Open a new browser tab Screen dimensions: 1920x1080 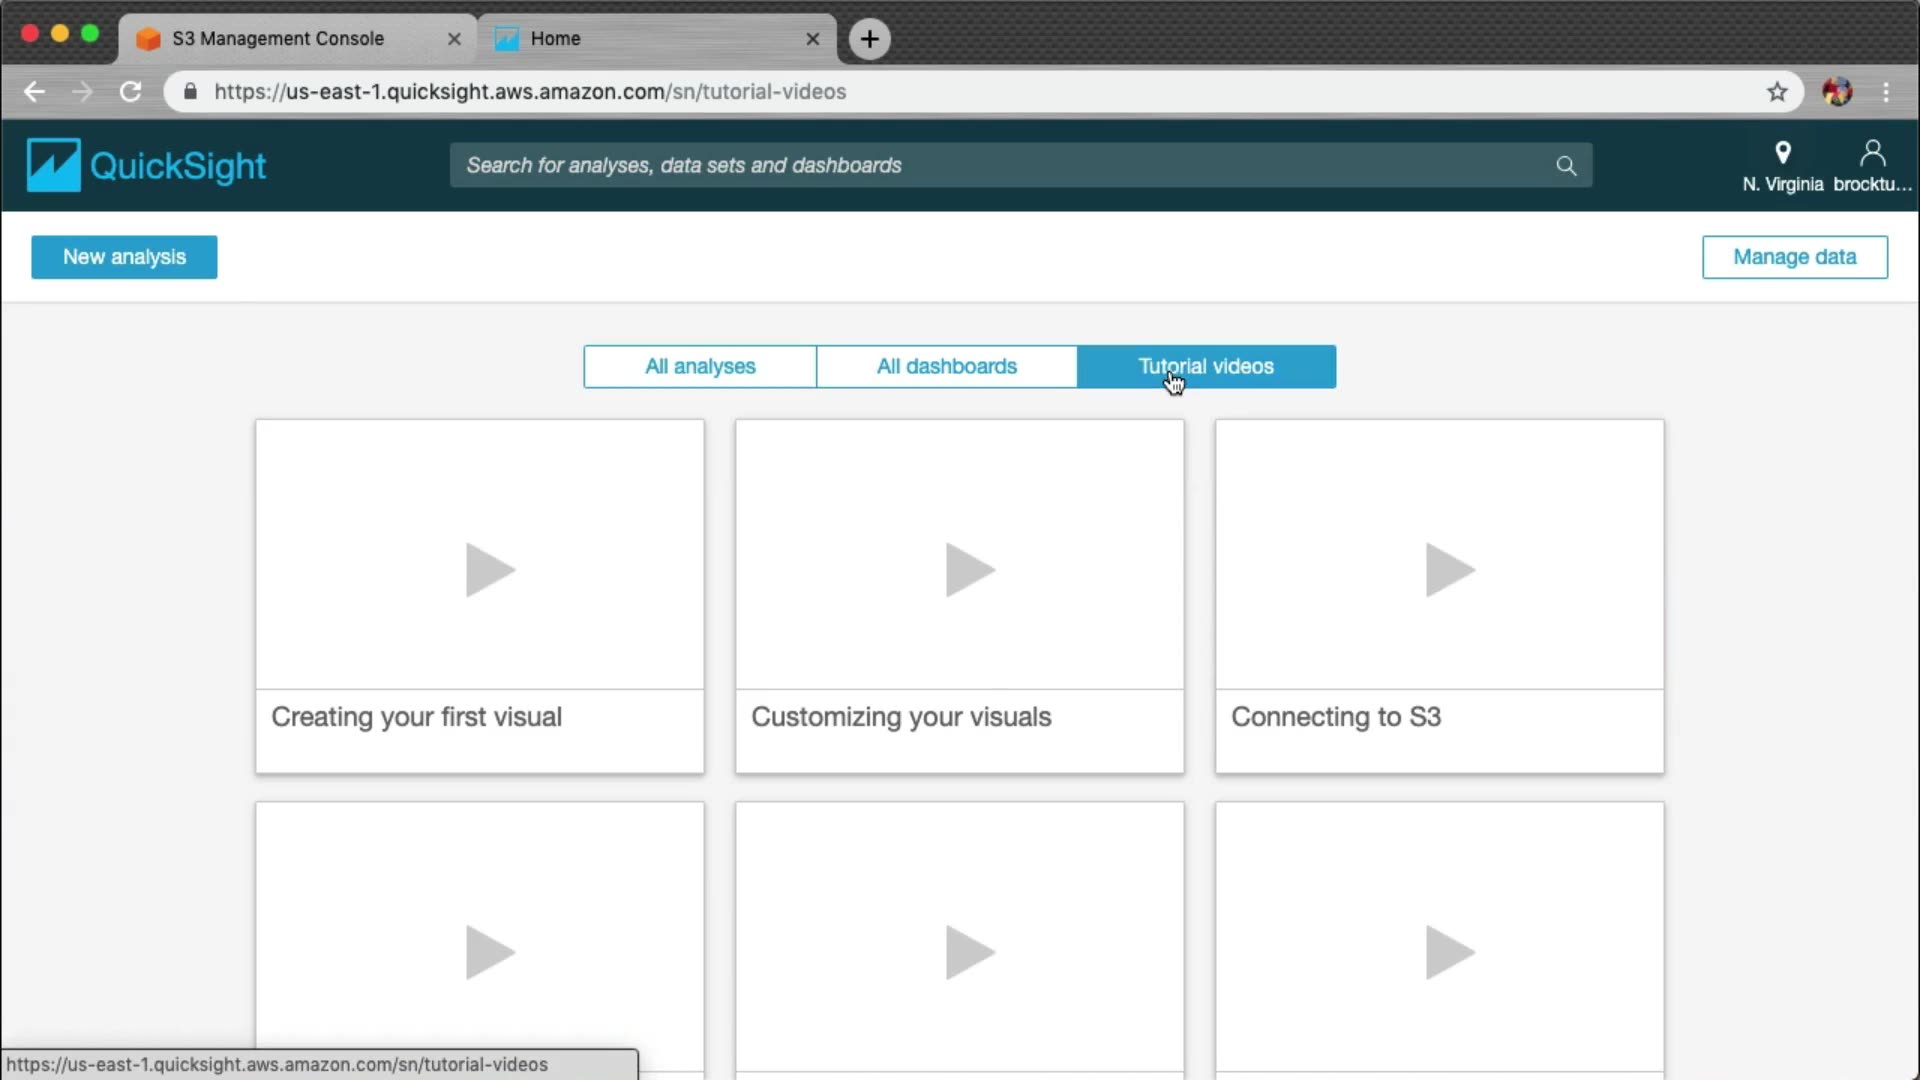(869, 39)
